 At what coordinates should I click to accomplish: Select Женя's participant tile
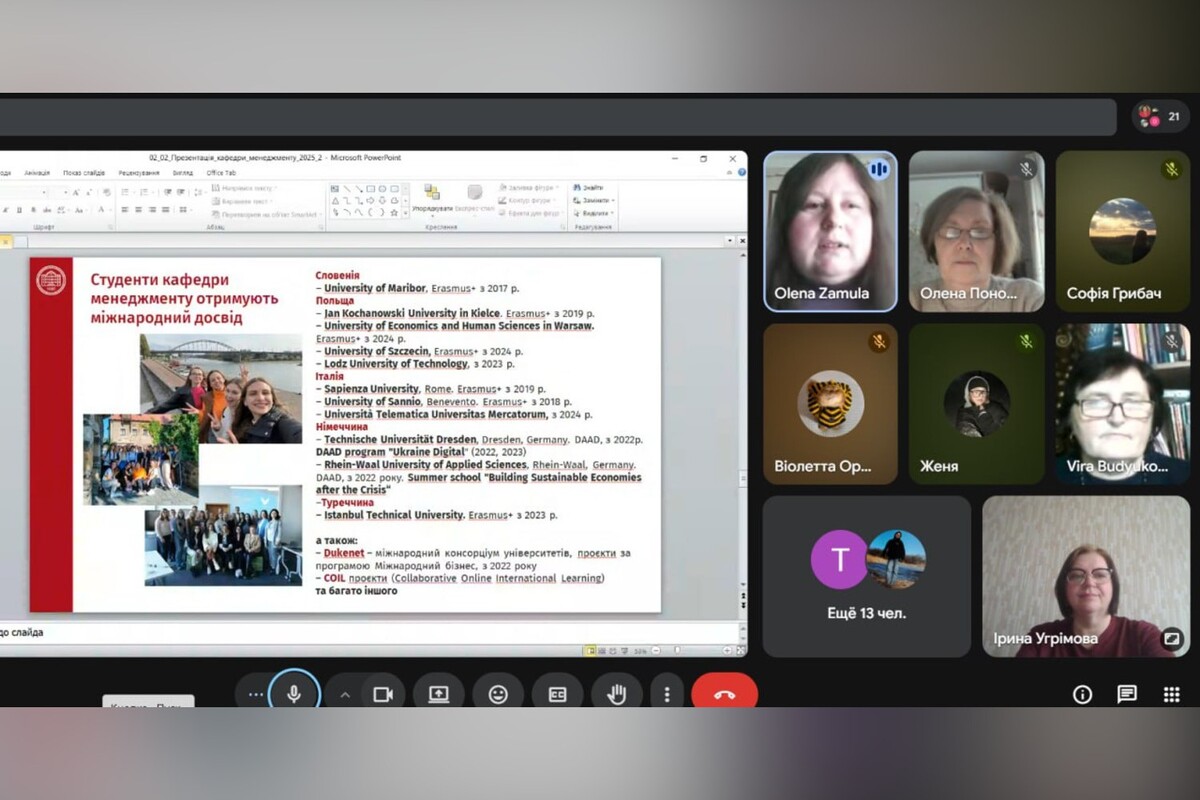click(977, 404)
